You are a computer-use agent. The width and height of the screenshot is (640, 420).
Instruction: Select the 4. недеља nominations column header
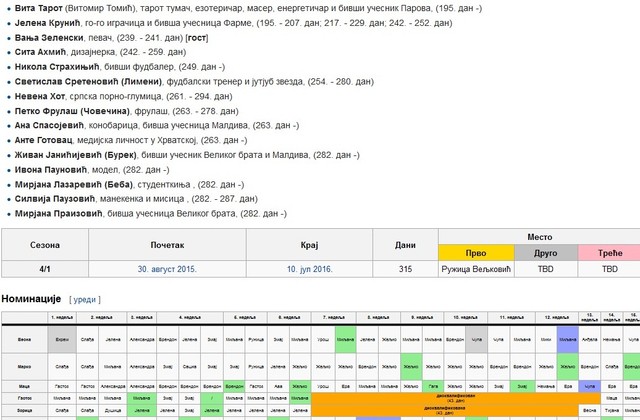(x=190, y=317)
